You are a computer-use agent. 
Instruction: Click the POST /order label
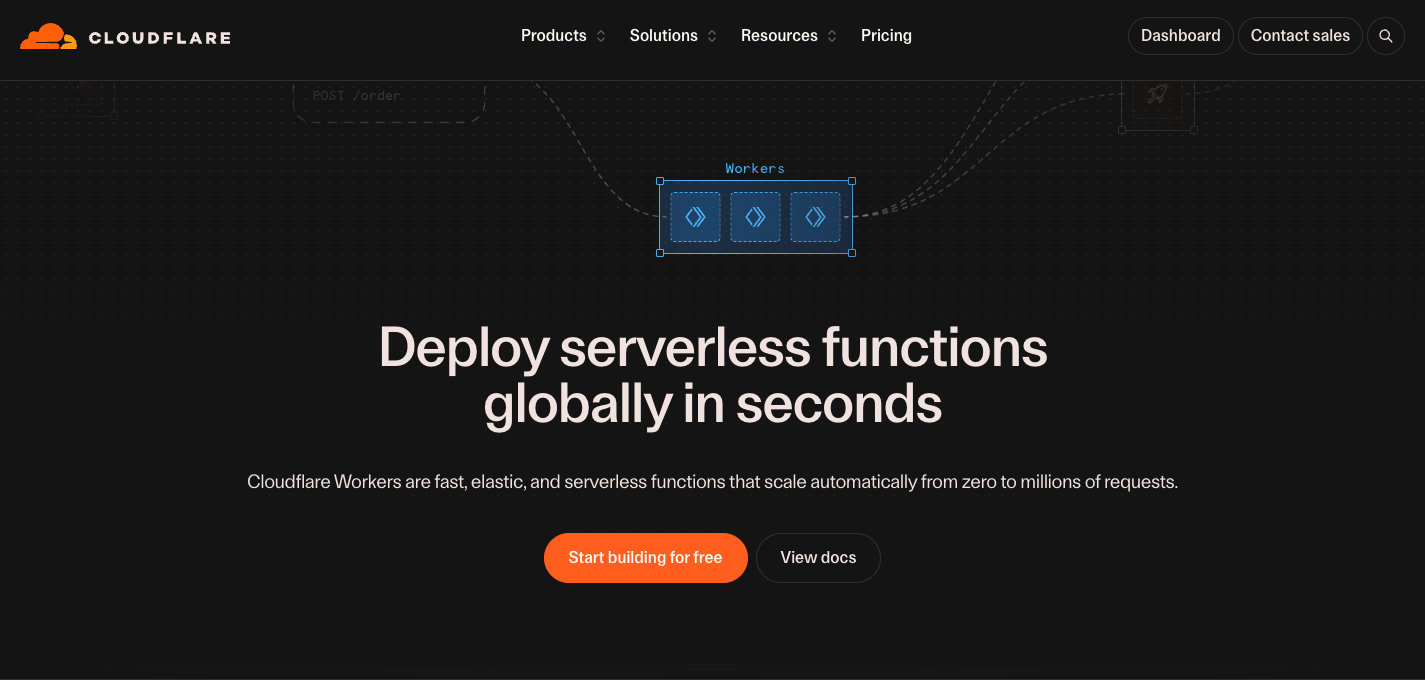(356, 96)
